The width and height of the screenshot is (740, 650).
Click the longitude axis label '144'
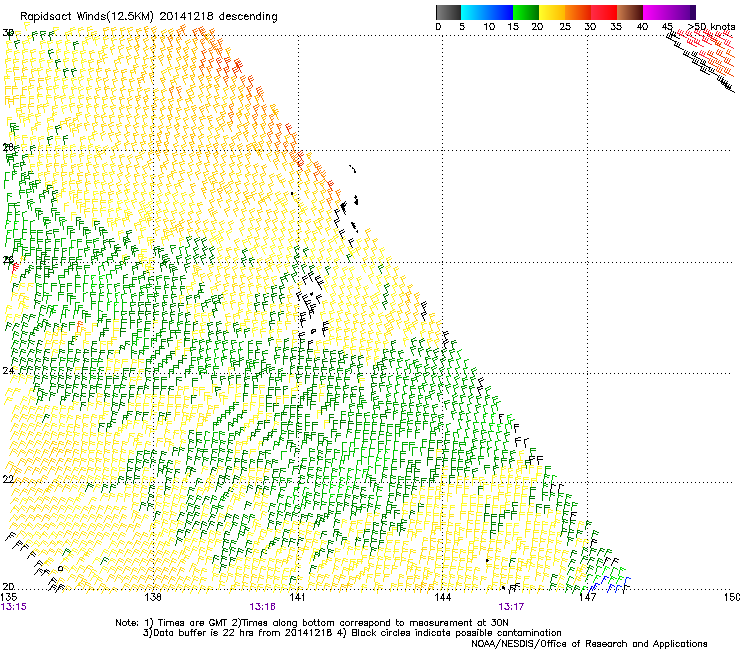tap(442, 597)
